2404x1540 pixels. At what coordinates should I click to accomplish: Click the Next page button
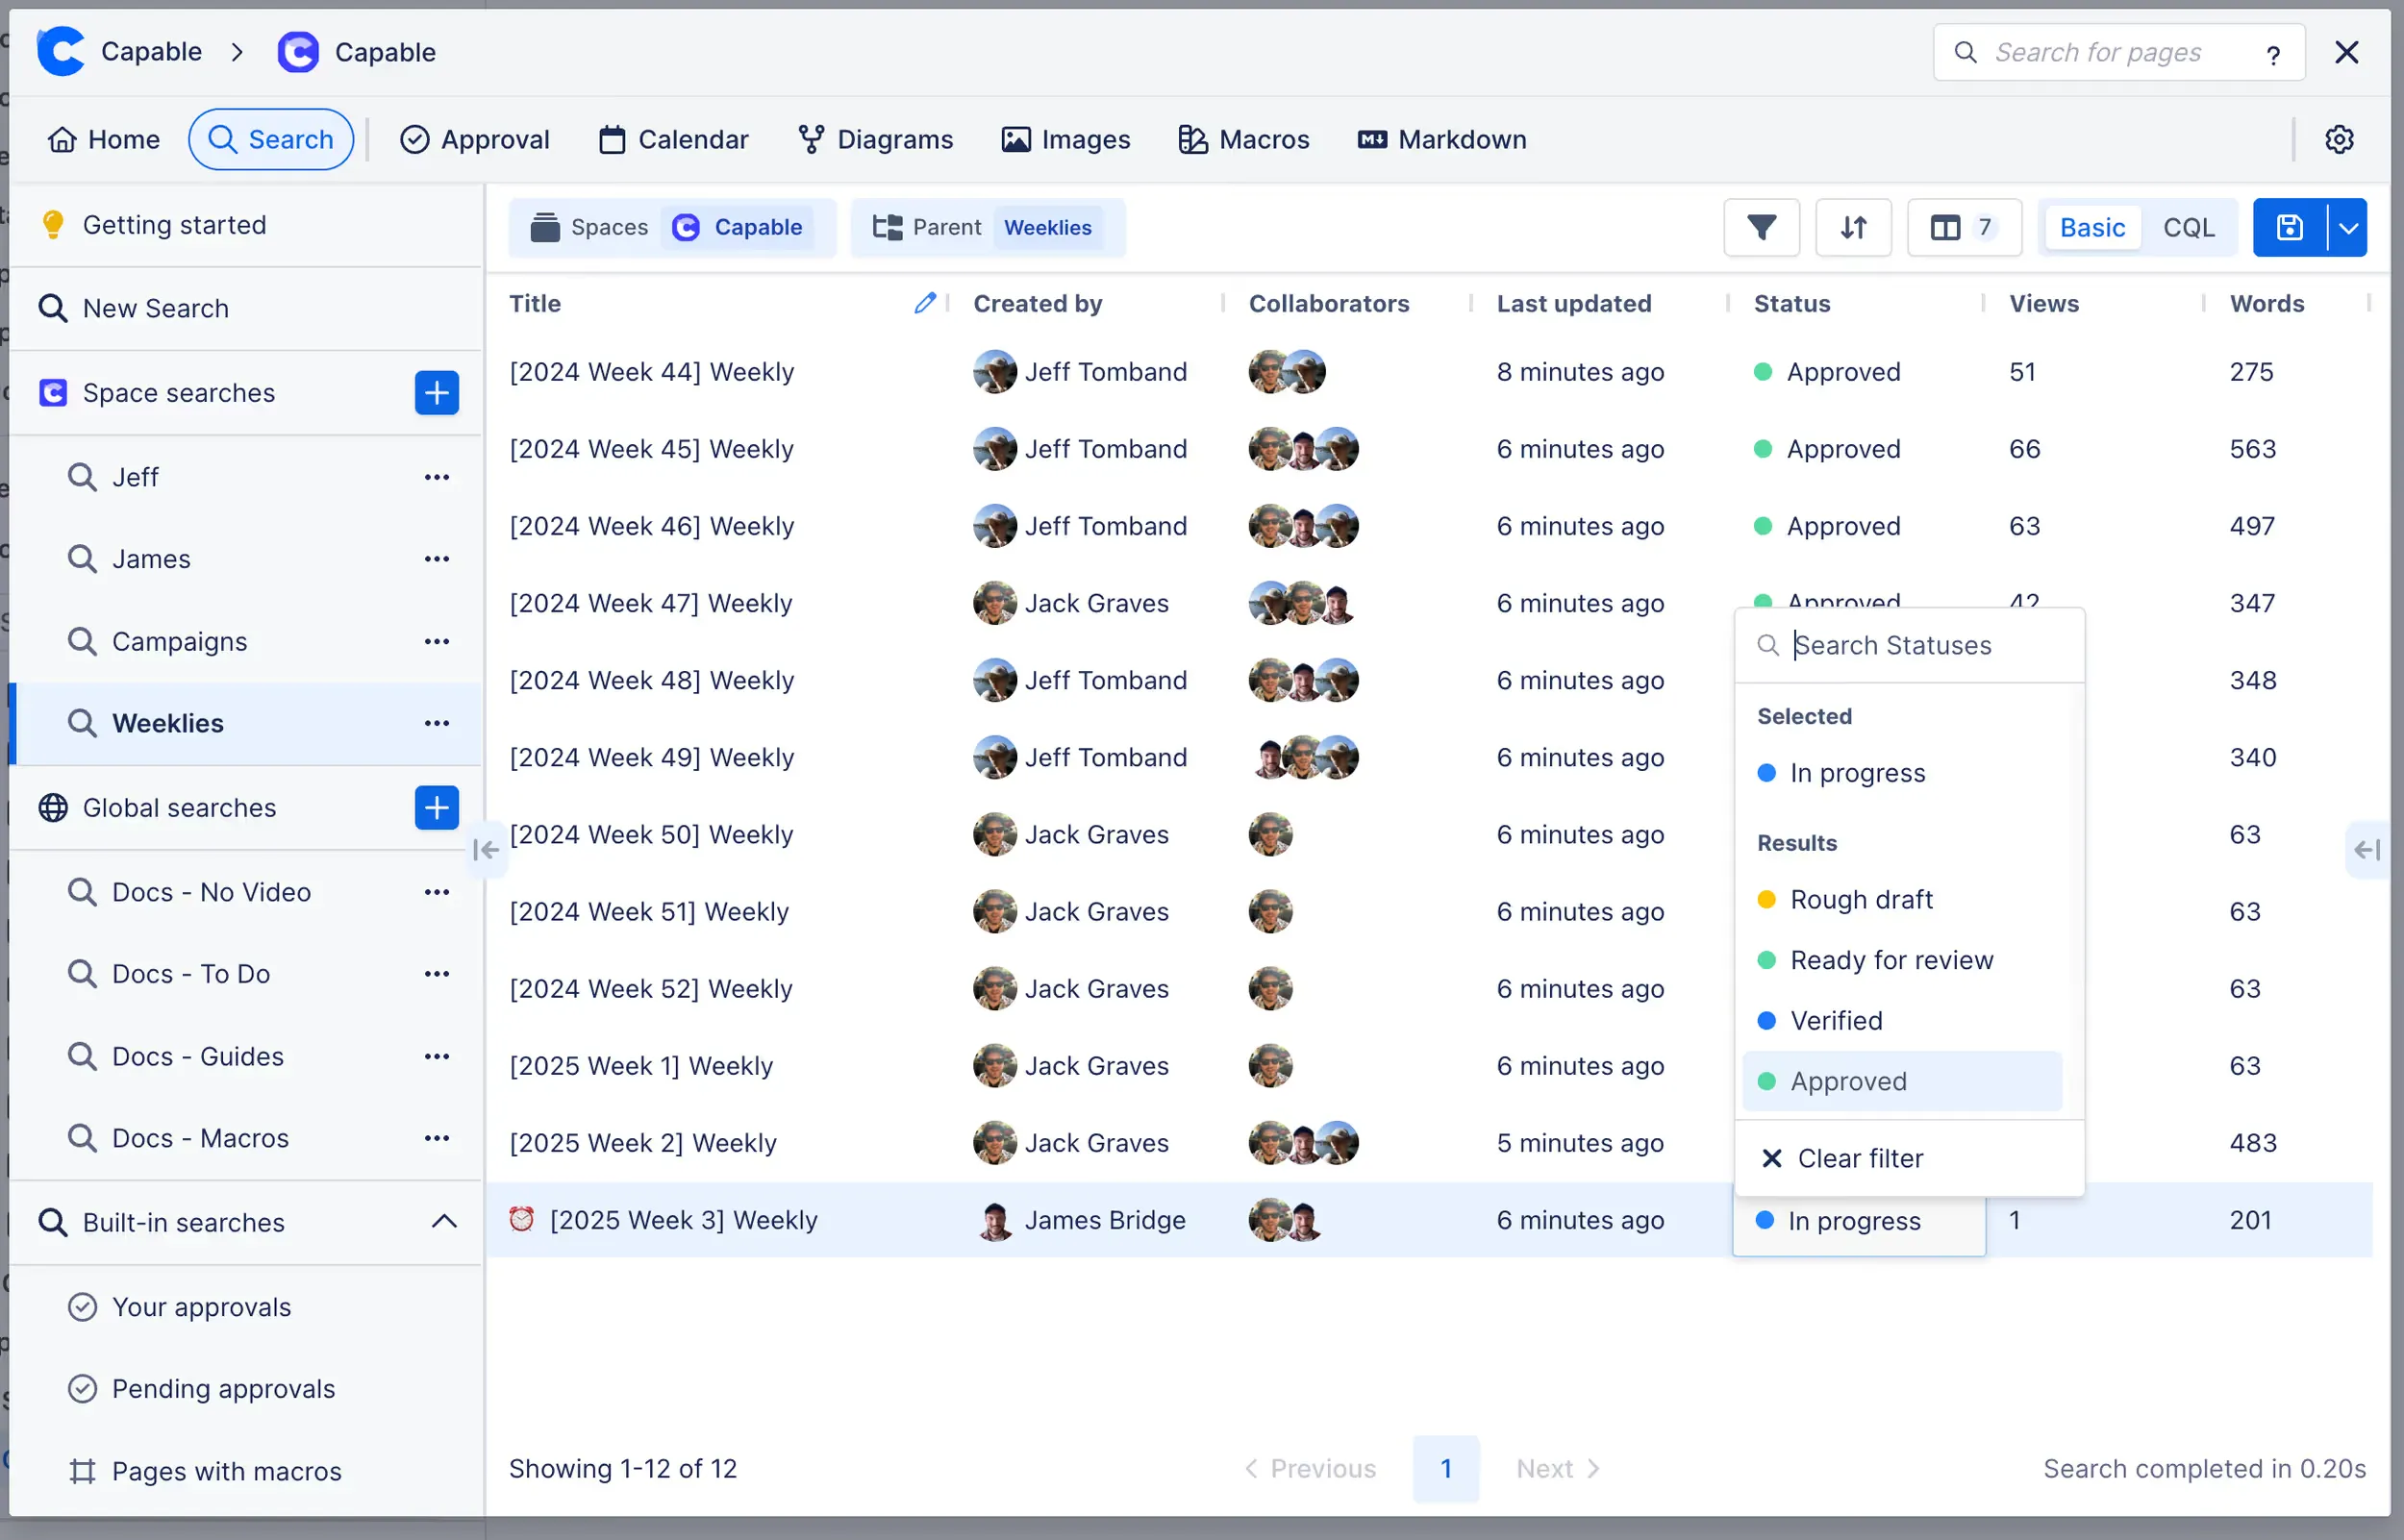[1558, 1469]
